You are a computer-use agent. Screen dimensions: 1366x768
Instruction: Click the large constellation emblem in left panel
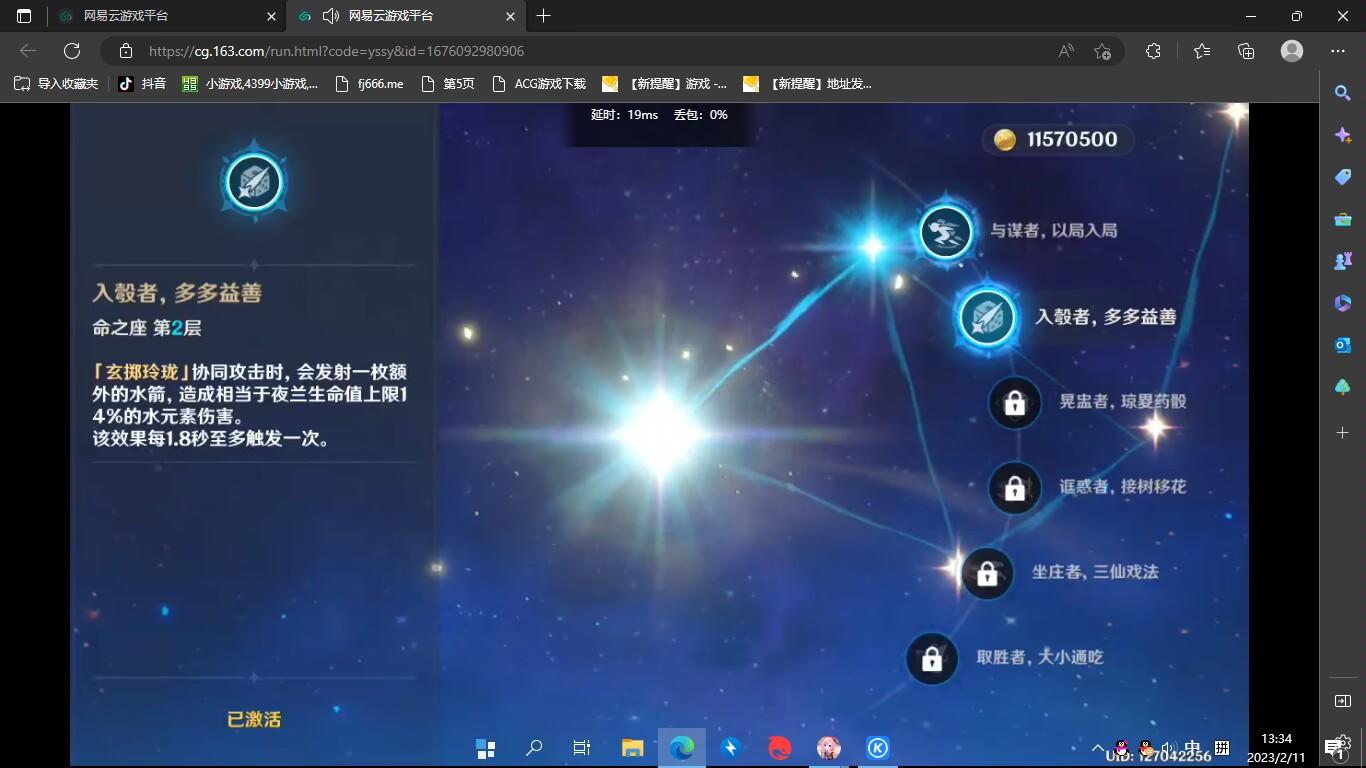tap(254, 181)
